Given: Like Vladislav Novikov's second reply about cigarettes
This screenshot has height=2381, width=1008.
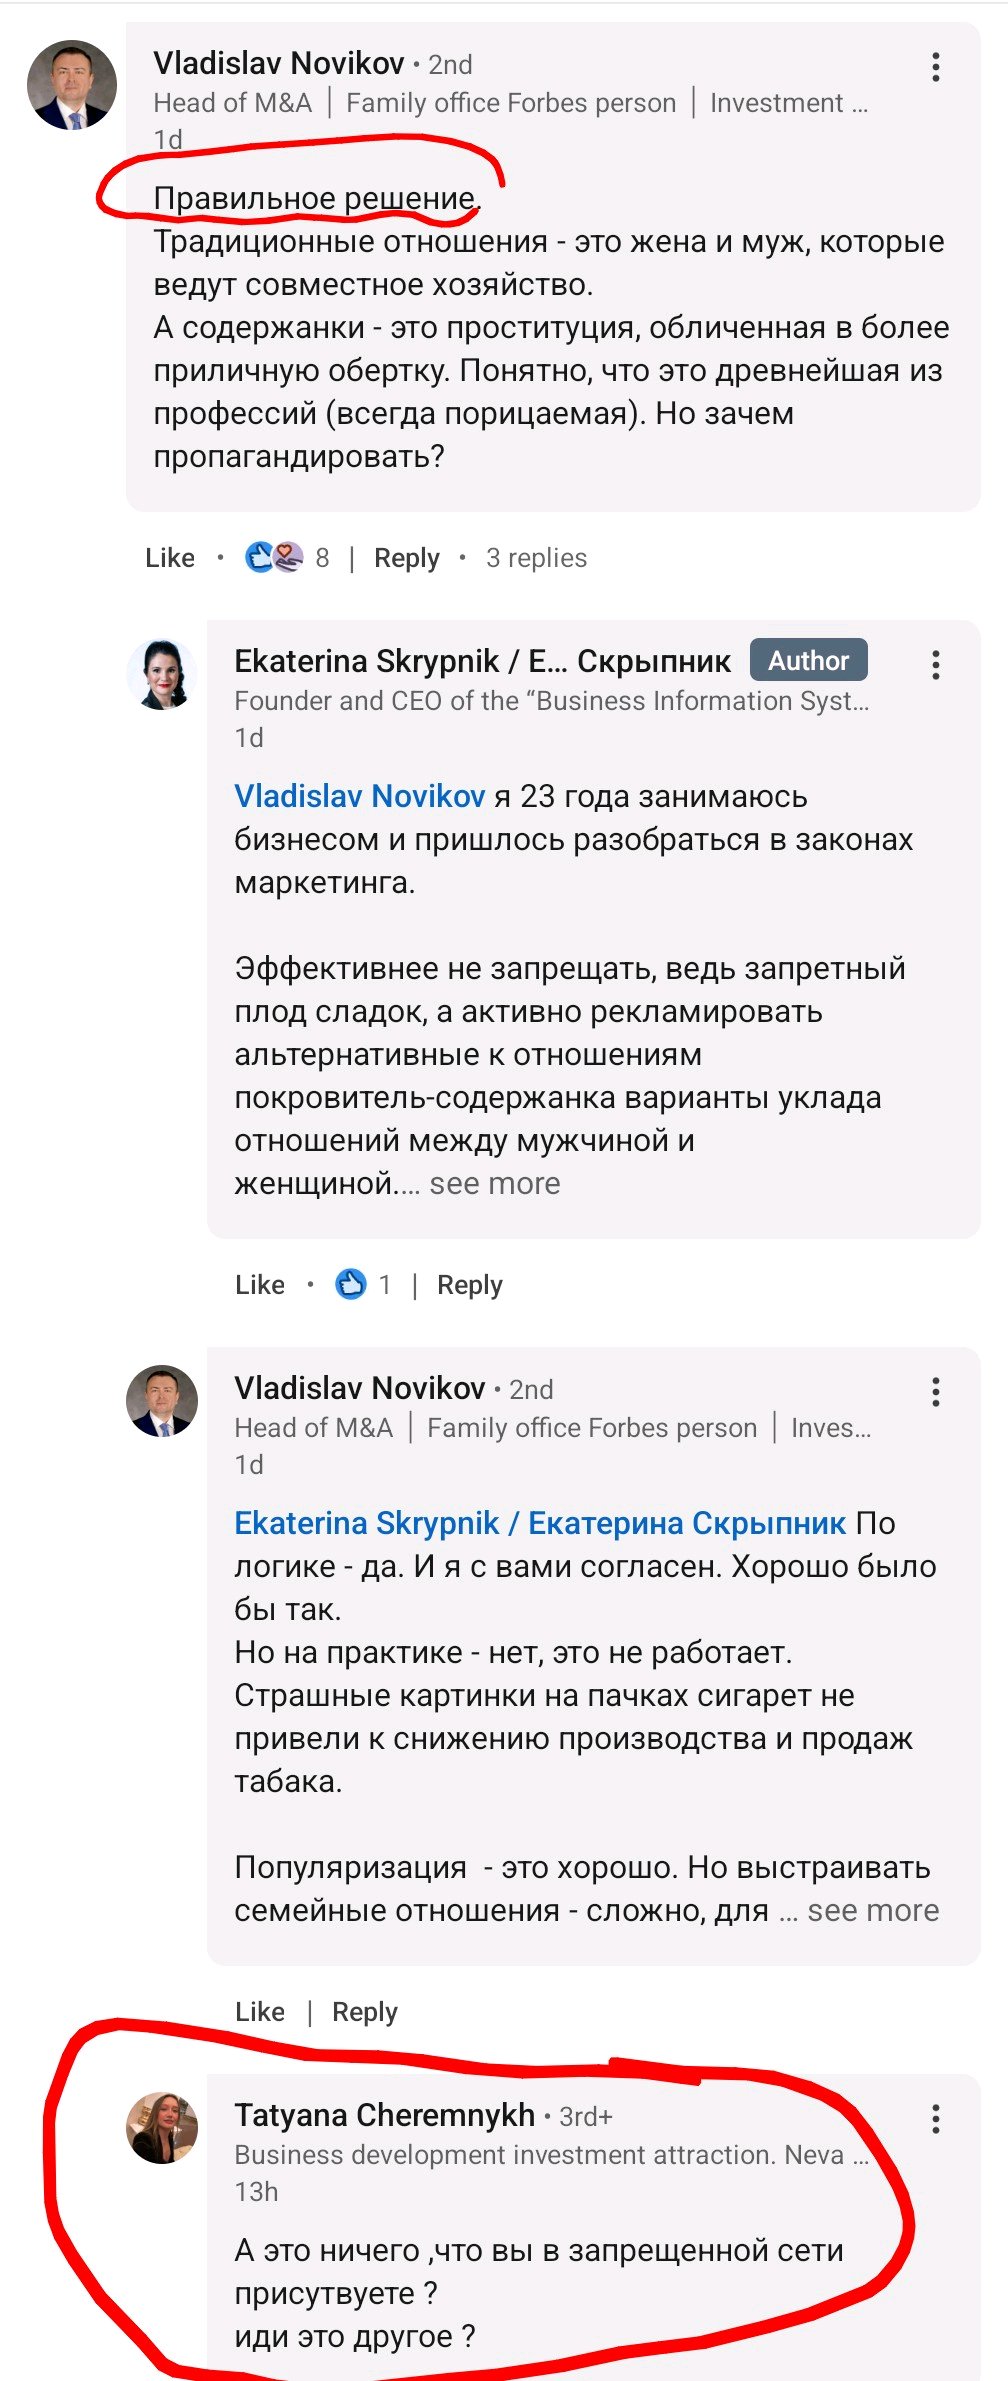Looking at the screenshot, I should [x=260, y=2012].
